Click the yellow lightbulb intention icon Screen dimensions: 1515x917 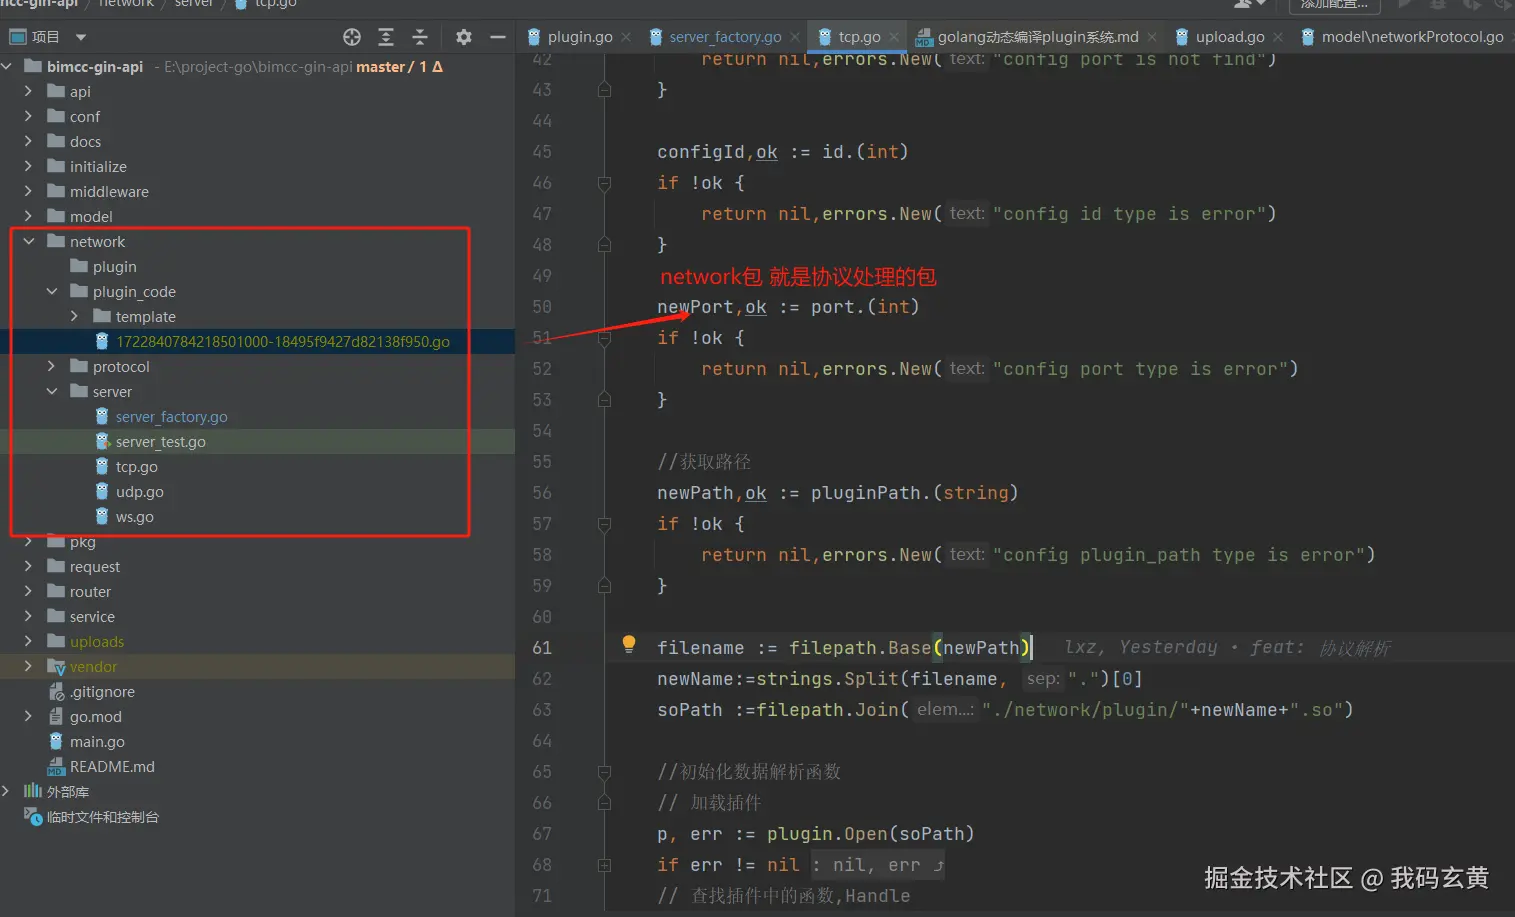pos(629,644)
